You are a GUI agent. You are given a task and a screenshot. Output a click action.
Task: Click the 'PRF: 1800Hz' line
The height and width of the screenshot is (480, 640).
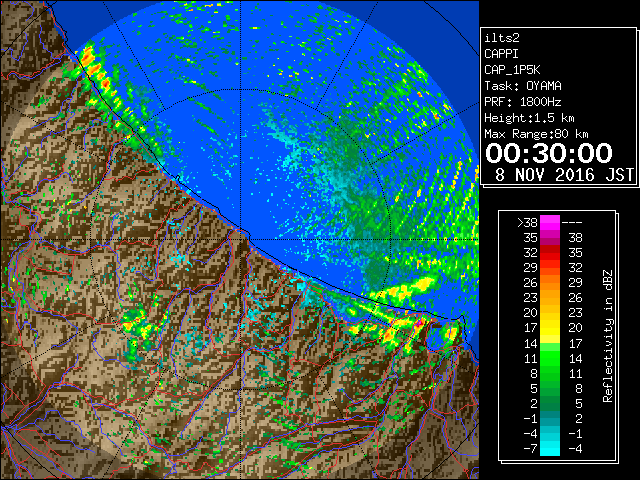[x=522, y=102]
